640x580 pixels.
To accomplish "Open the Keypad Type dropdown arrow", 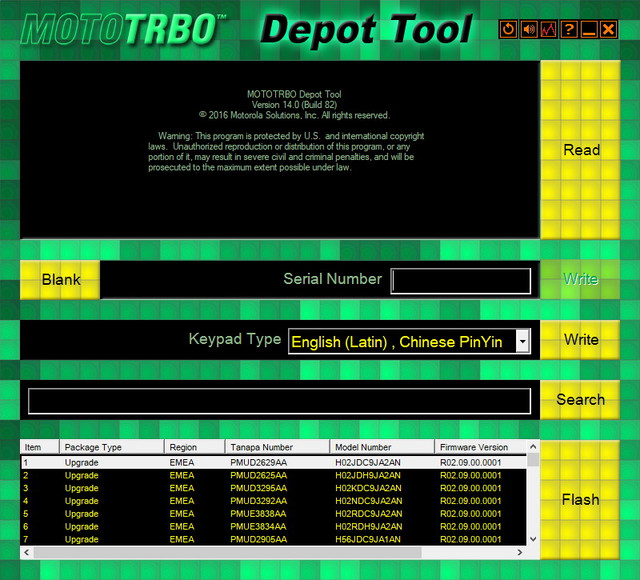I will 522,341.
